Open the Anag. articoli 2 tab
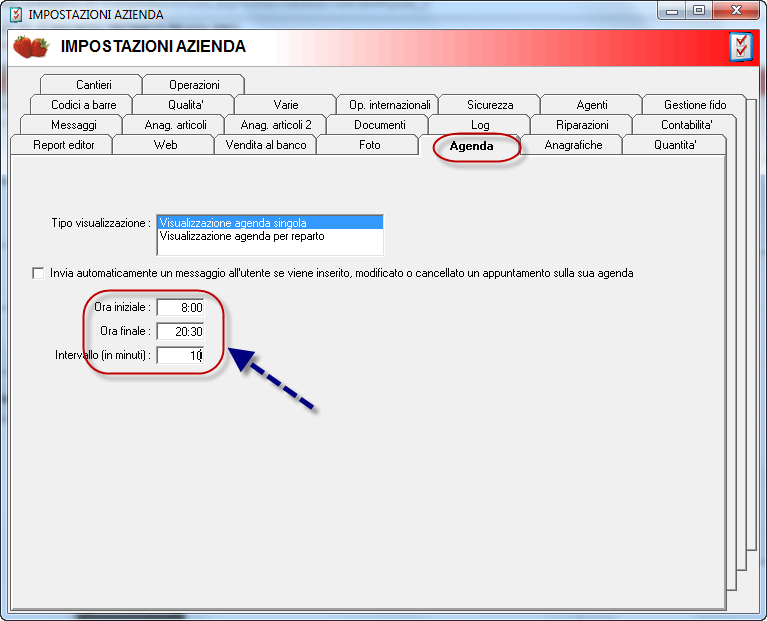This screenshot has height=621, width=767. (275, 125)
